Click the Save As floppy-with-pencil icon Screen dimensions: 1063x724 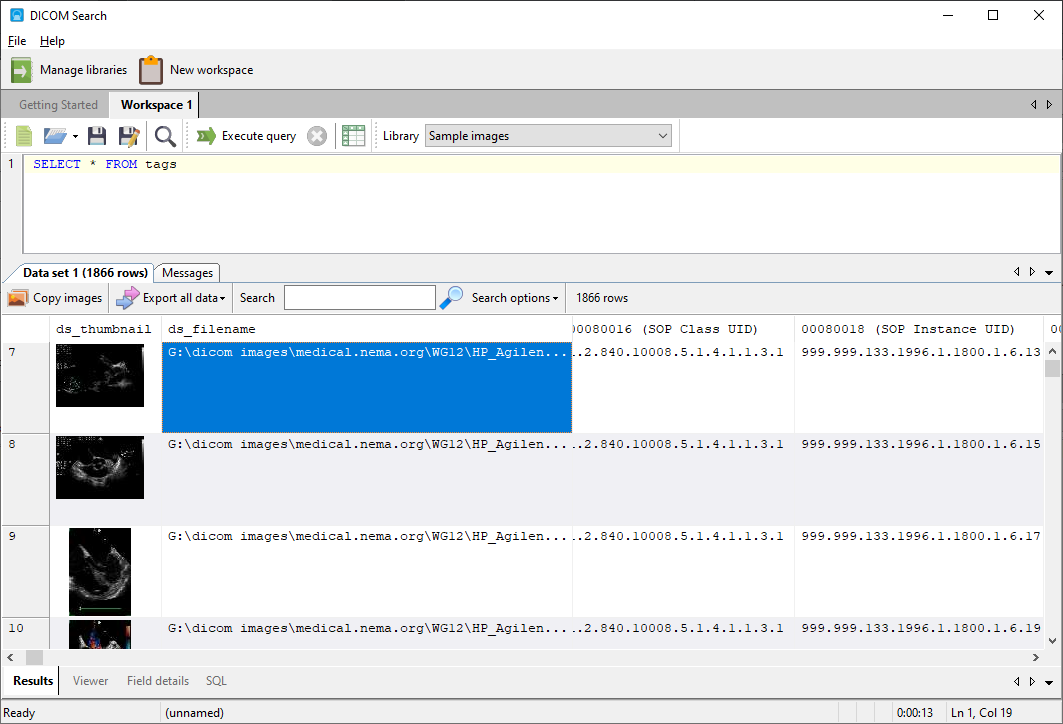tap(129, 135)
